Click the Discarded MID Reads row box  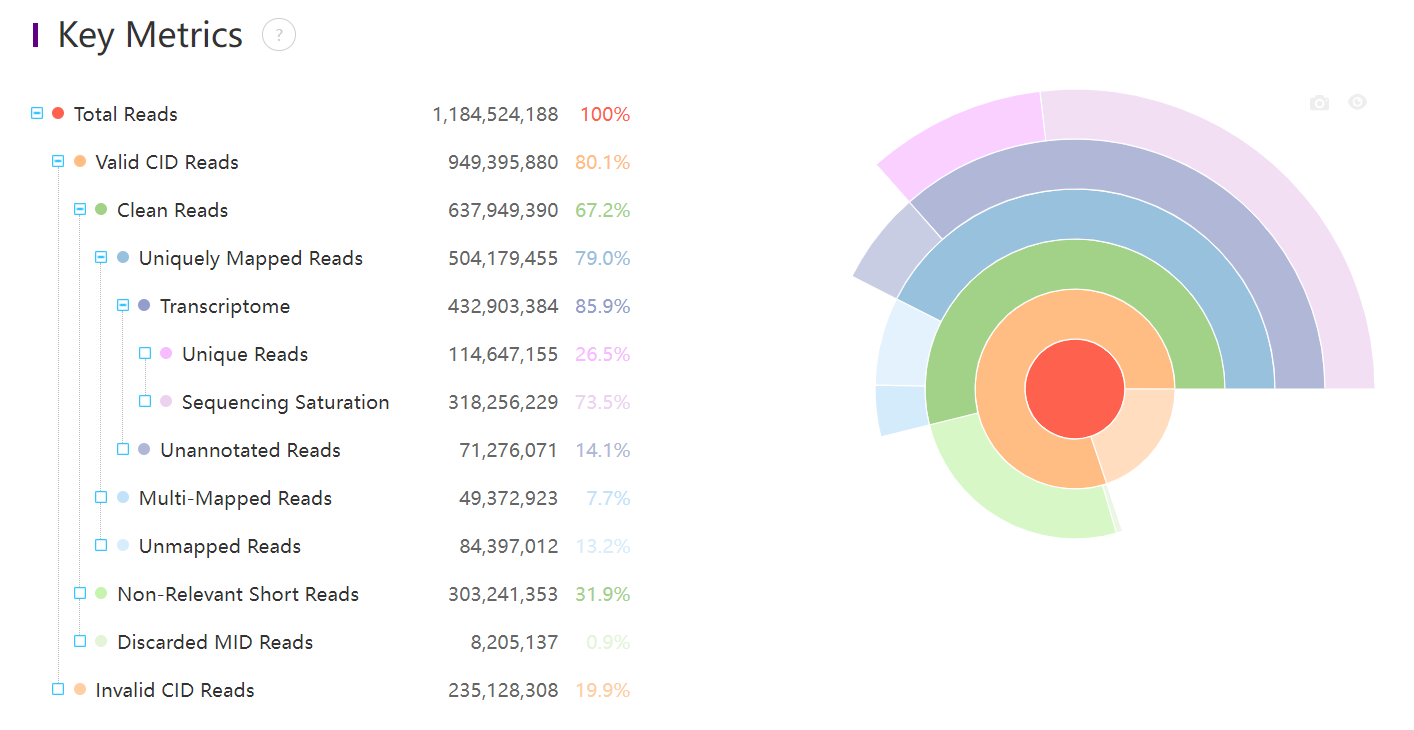(80, 641)
